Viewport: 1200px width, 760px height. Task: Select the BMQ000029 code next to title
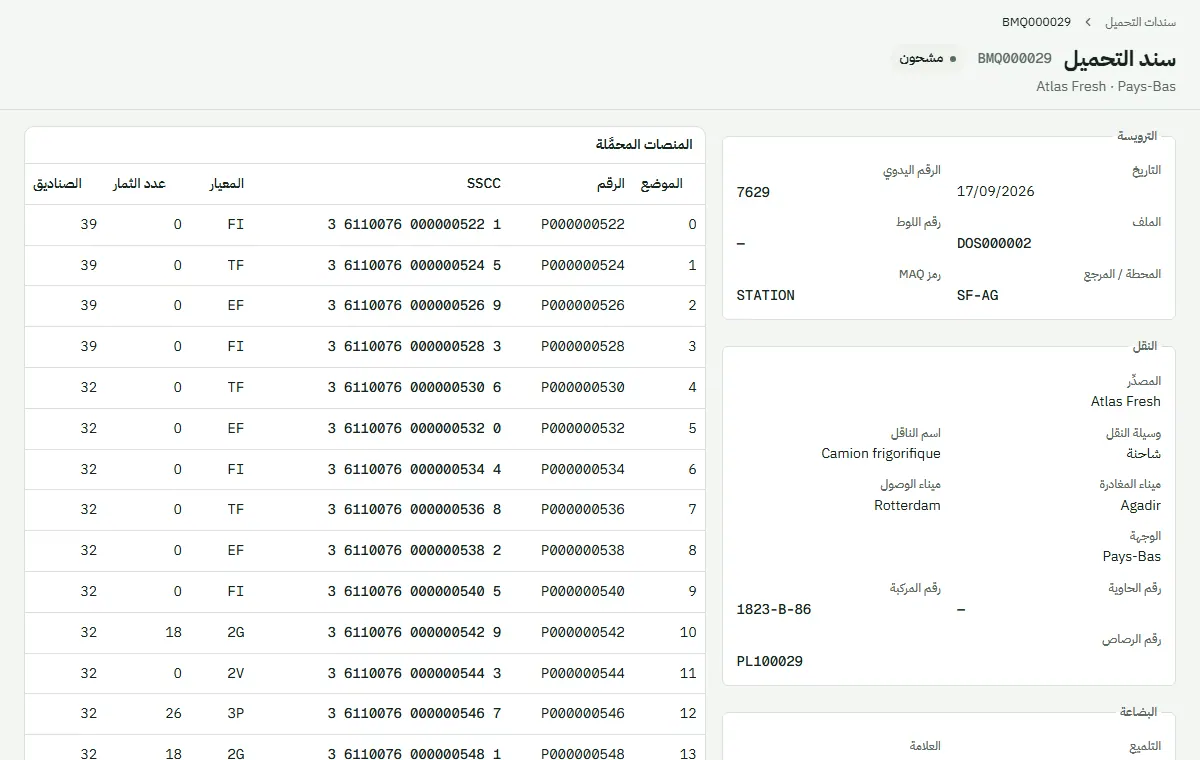[1014, 59]
